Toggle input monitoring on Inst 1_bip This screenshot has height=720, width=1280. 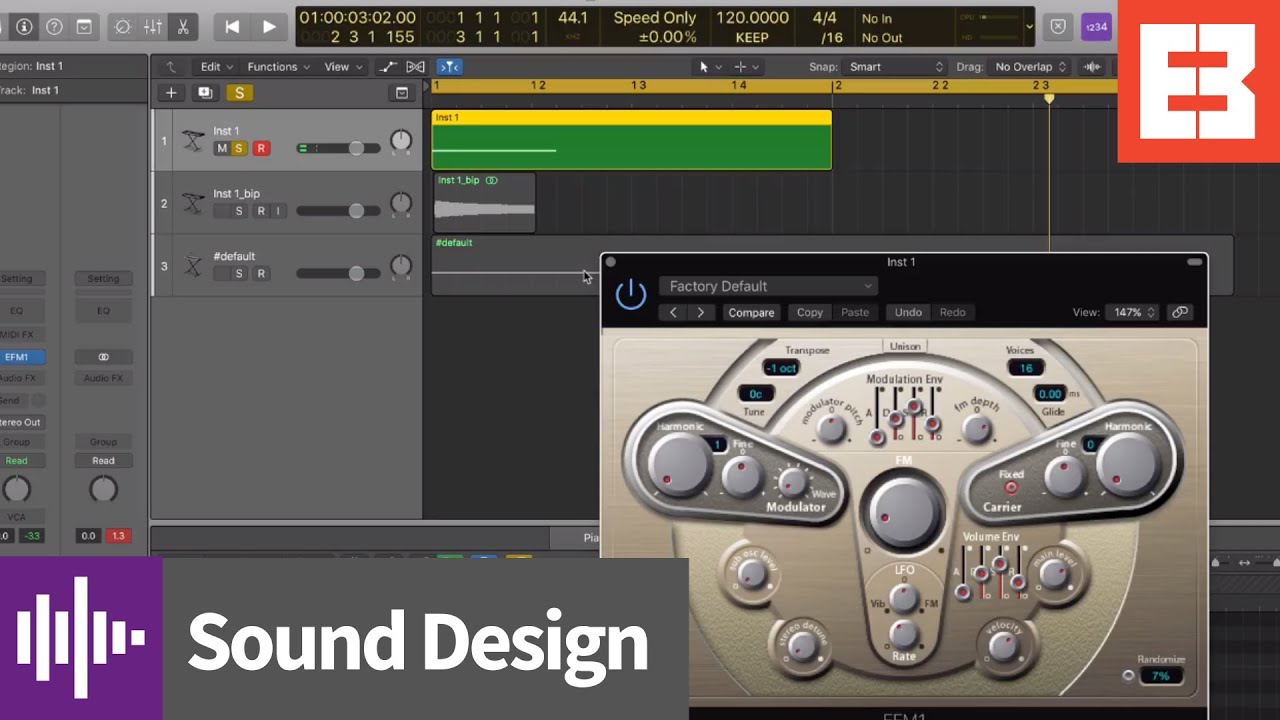(x=279, y=211)
